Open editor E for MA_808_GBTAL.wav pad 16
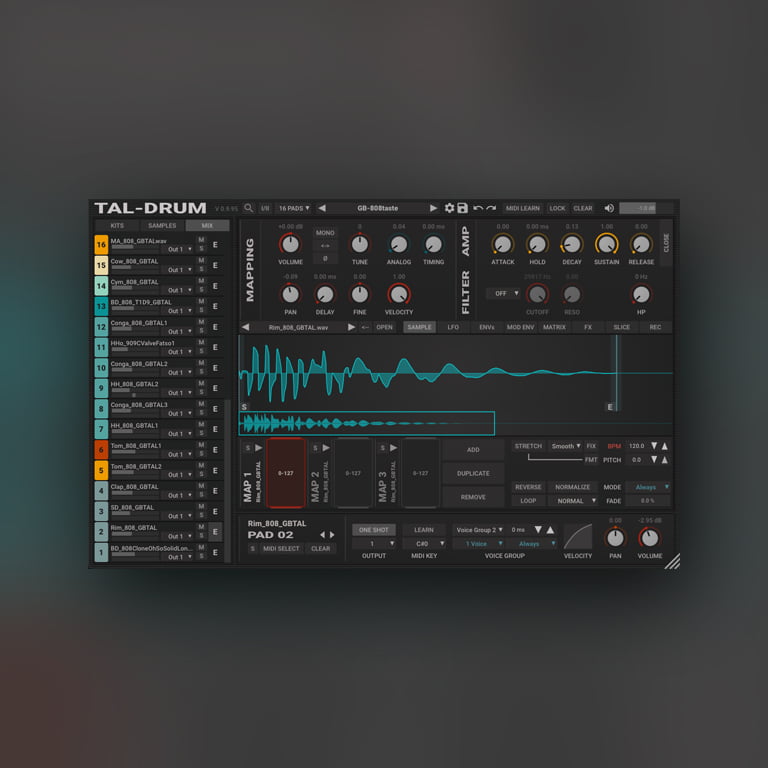Viewport: 768px width, 768px height. point(215,245)
